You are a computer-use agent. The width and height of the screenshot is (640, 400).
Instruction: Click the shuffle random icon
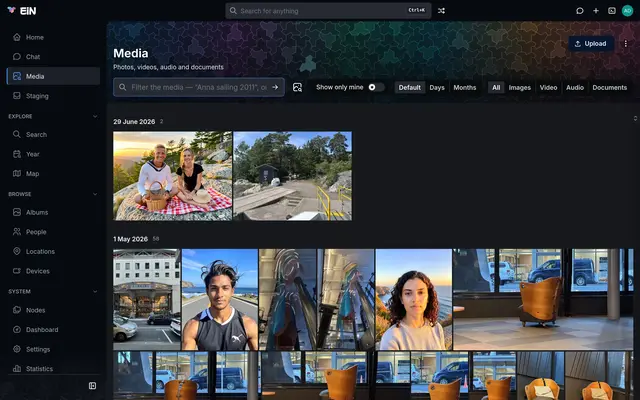[441, 11]
